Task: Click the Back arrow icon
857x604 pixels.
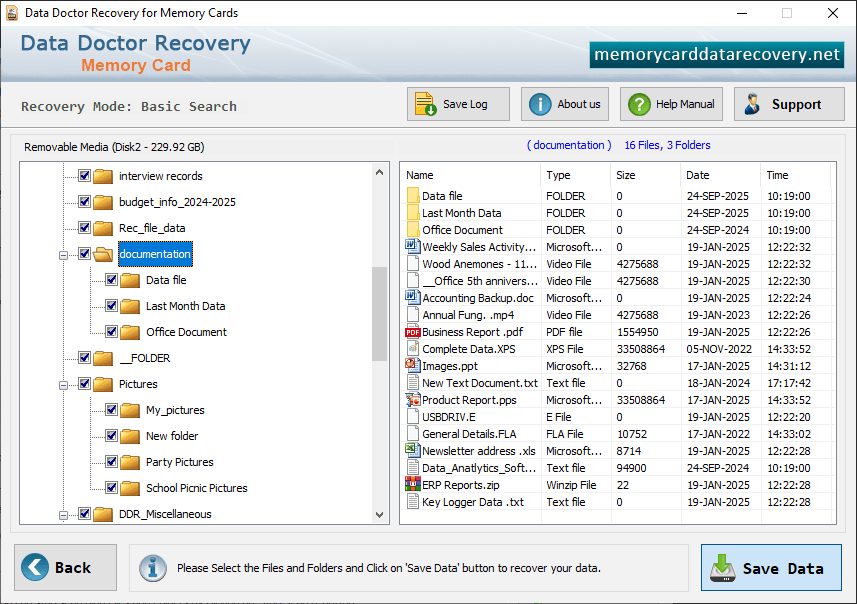Action: point(34,567)
